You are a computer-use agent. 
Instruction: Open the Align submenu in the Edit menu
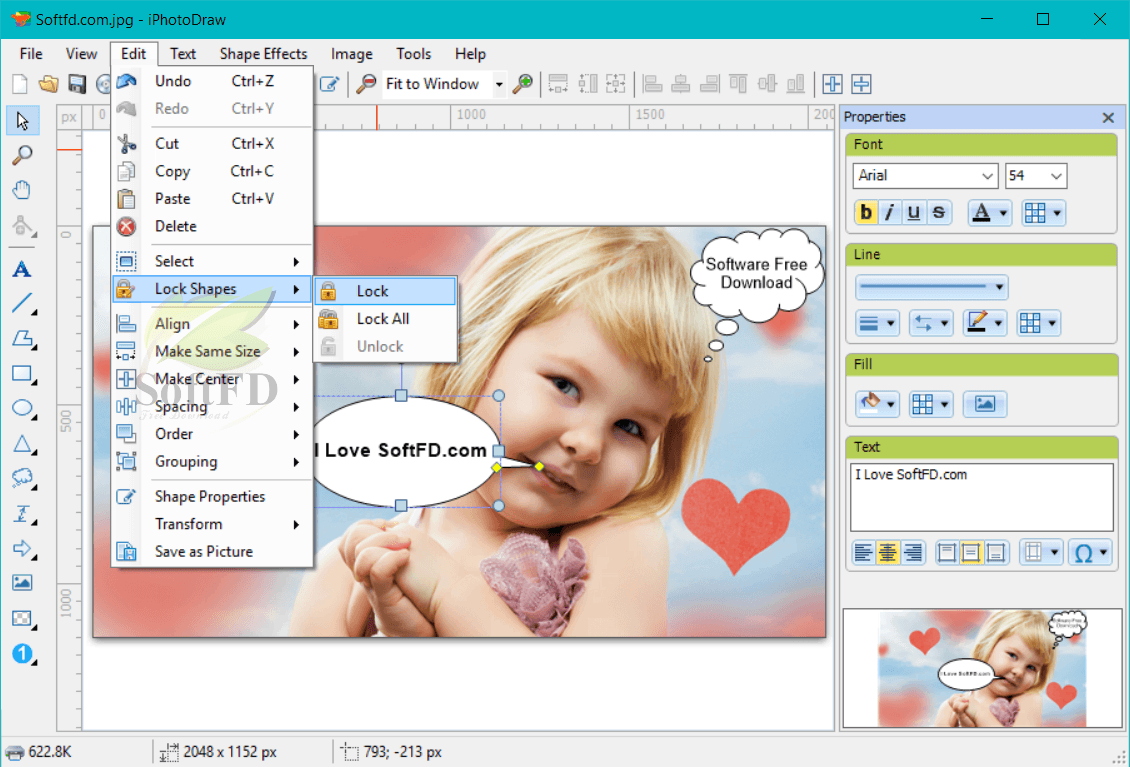(212, 324)
